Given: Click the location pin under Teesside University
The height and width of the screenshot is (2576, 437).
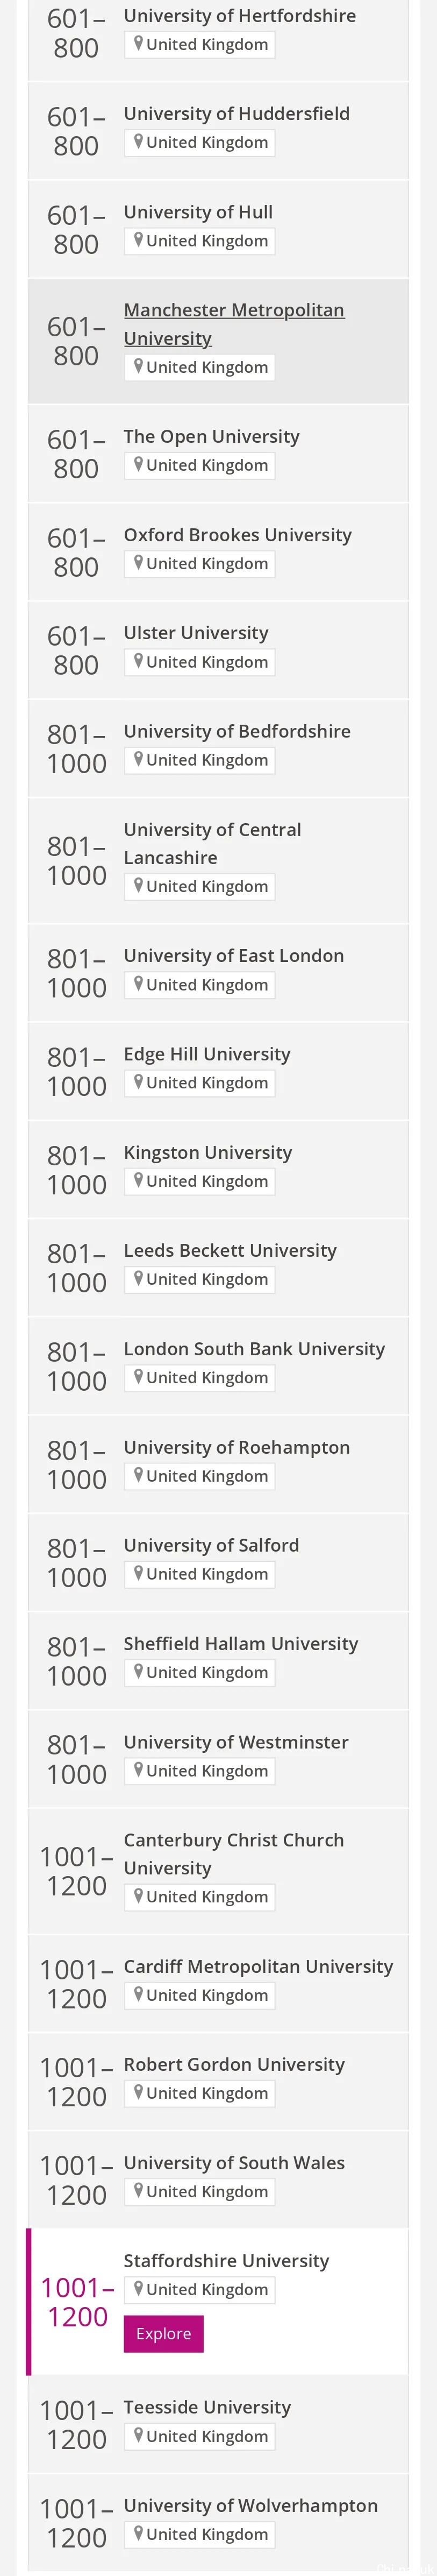Looking at the screenshot, I should (138, 2435).
